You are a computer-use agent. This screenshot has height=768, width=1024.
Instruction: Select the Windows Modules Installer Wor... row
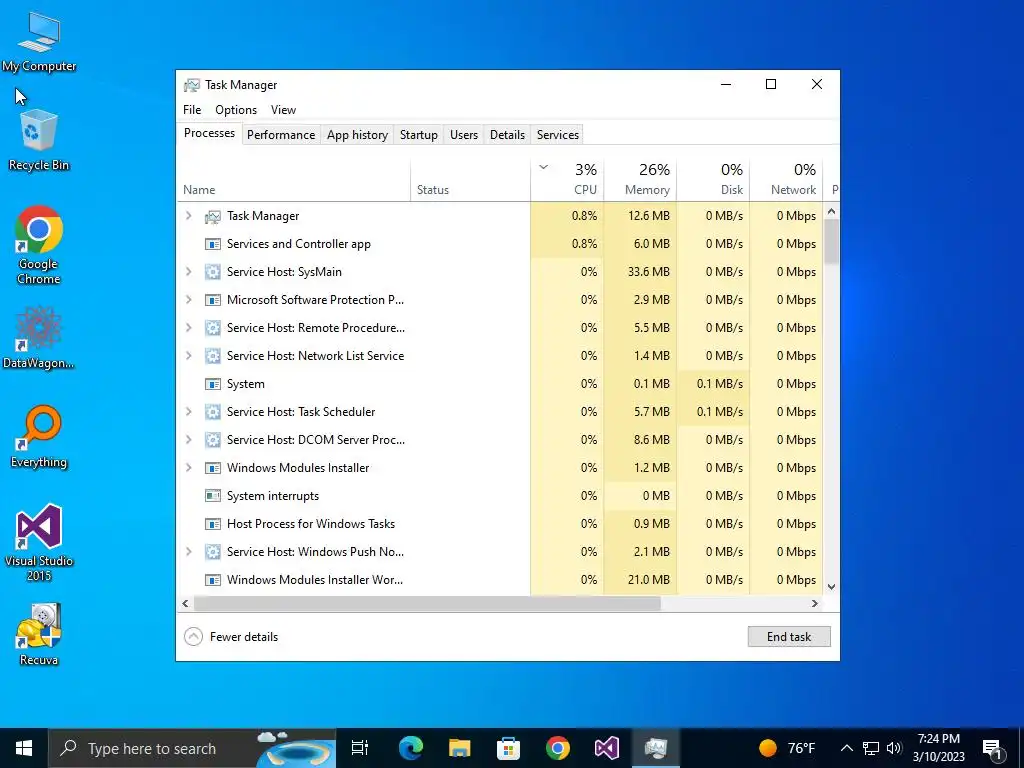tap(500, 580)
